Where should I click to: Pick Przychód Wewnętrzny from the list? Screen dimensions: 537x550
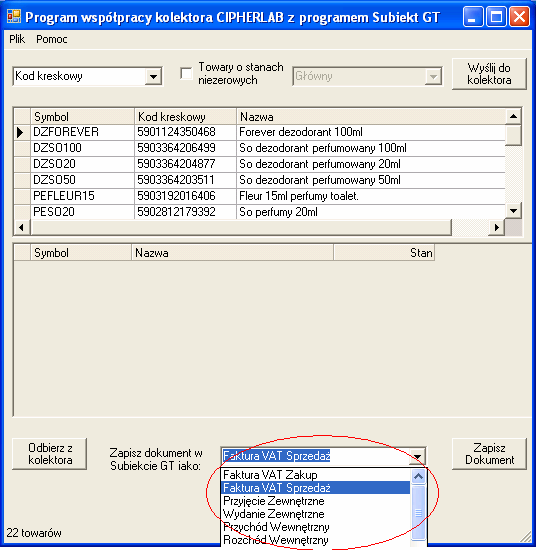316,527
